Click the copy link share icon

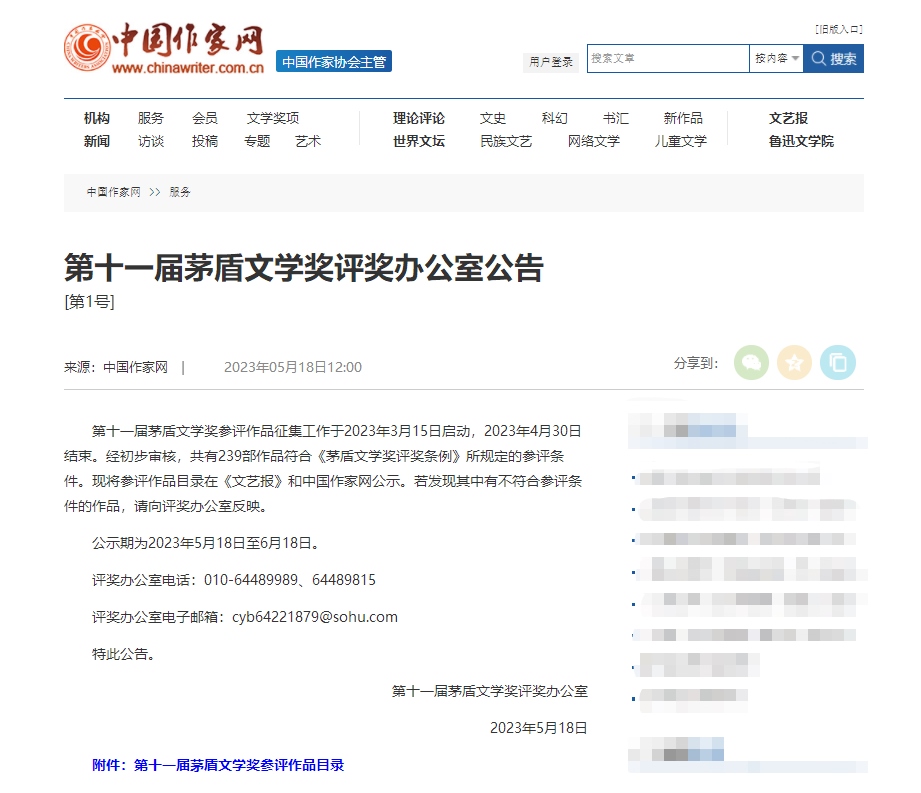tap(839, 363)
